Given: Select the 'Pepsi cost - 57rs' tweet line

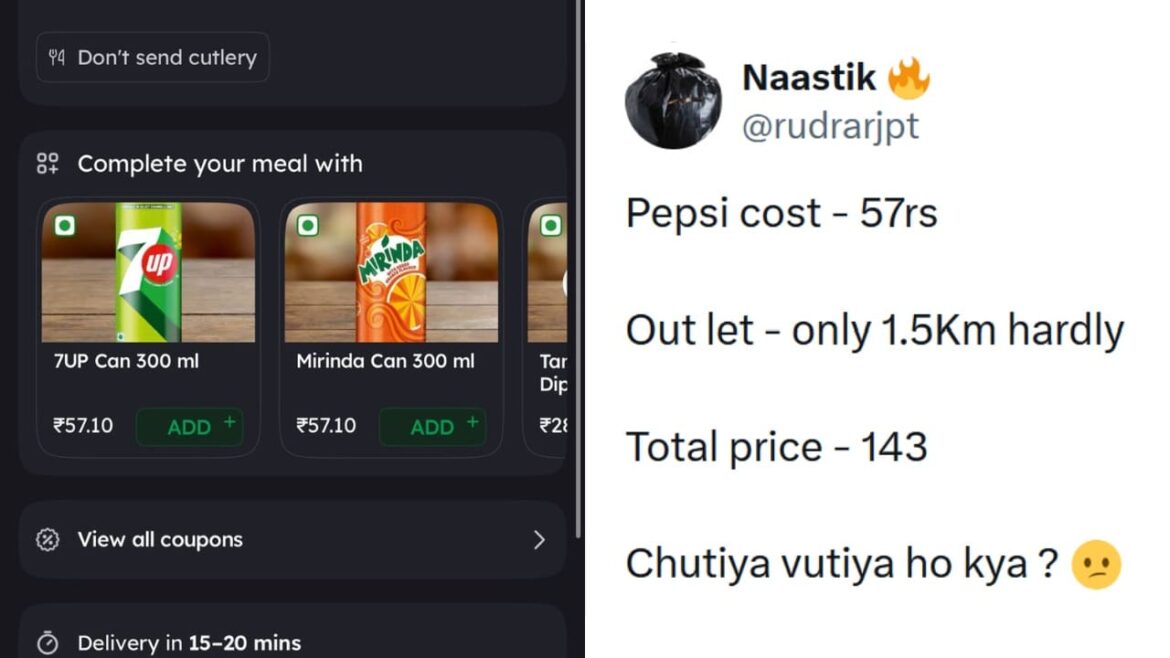Looking at the screenshot, I should click(779, 212).
